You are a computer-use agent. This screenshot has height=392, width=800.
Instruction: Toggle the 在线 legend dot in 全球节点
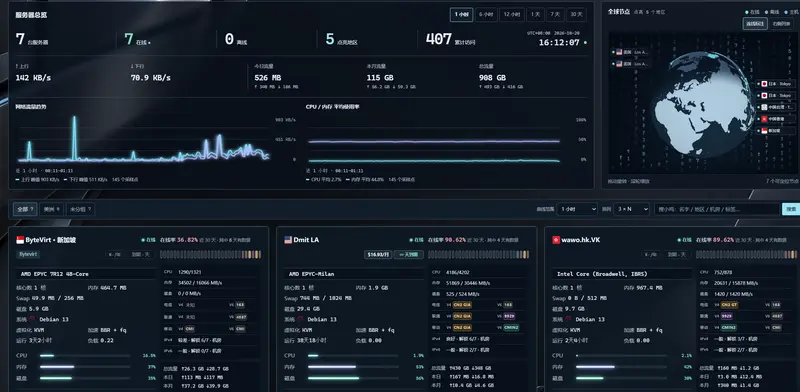pyautogui.click(x=747, y=12)
